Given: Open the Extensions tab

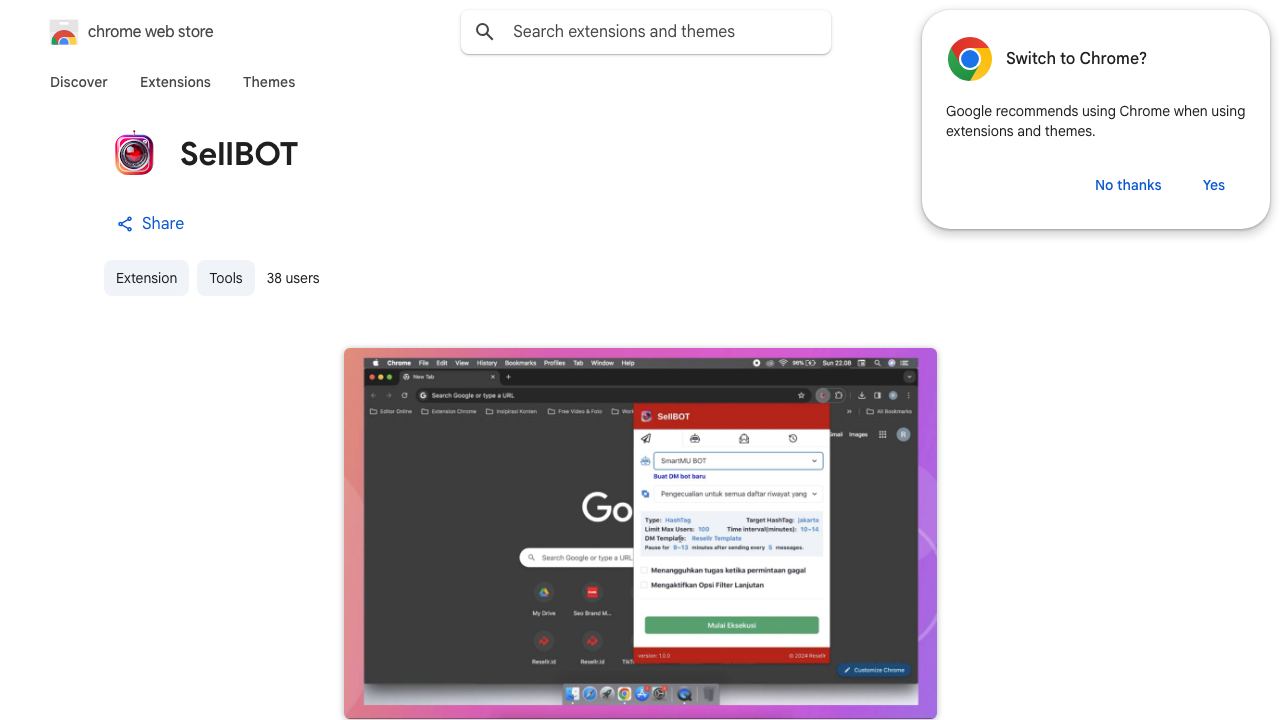Looking at the screenshot, I should coord(175,82).
